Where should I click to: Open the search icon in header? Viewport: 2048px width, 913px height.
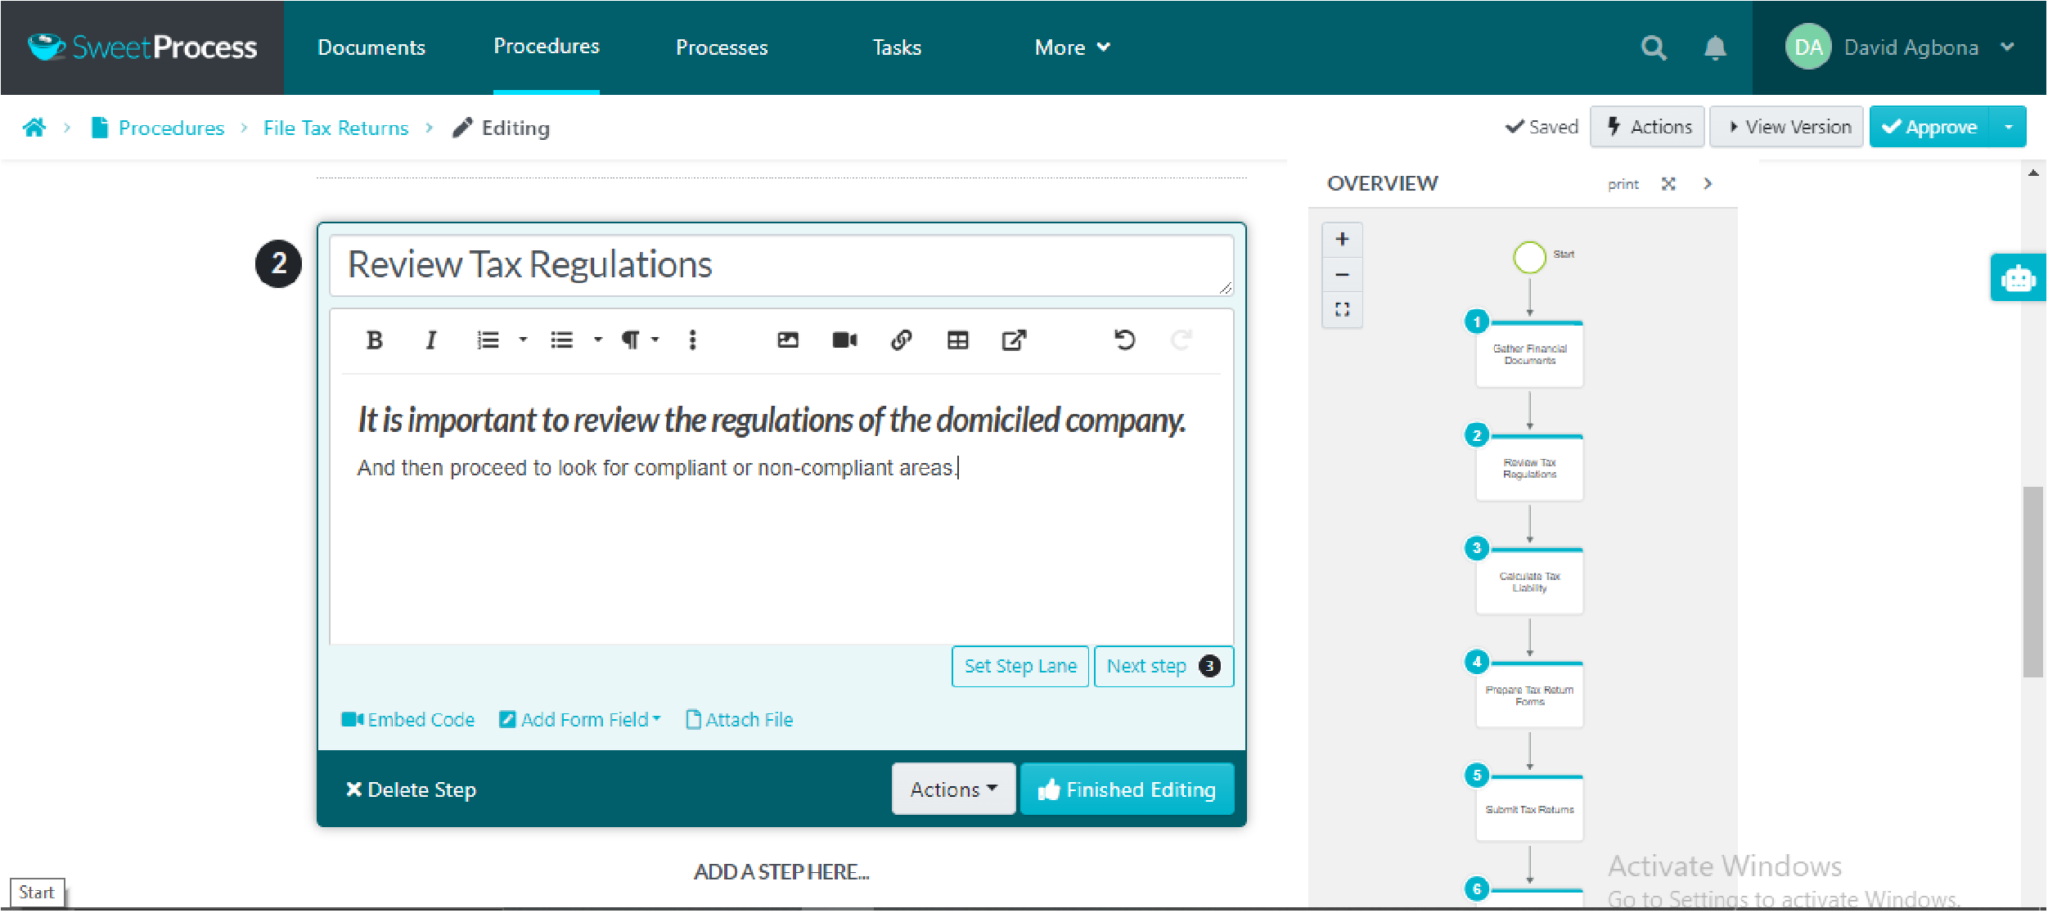pos(1654,47)
